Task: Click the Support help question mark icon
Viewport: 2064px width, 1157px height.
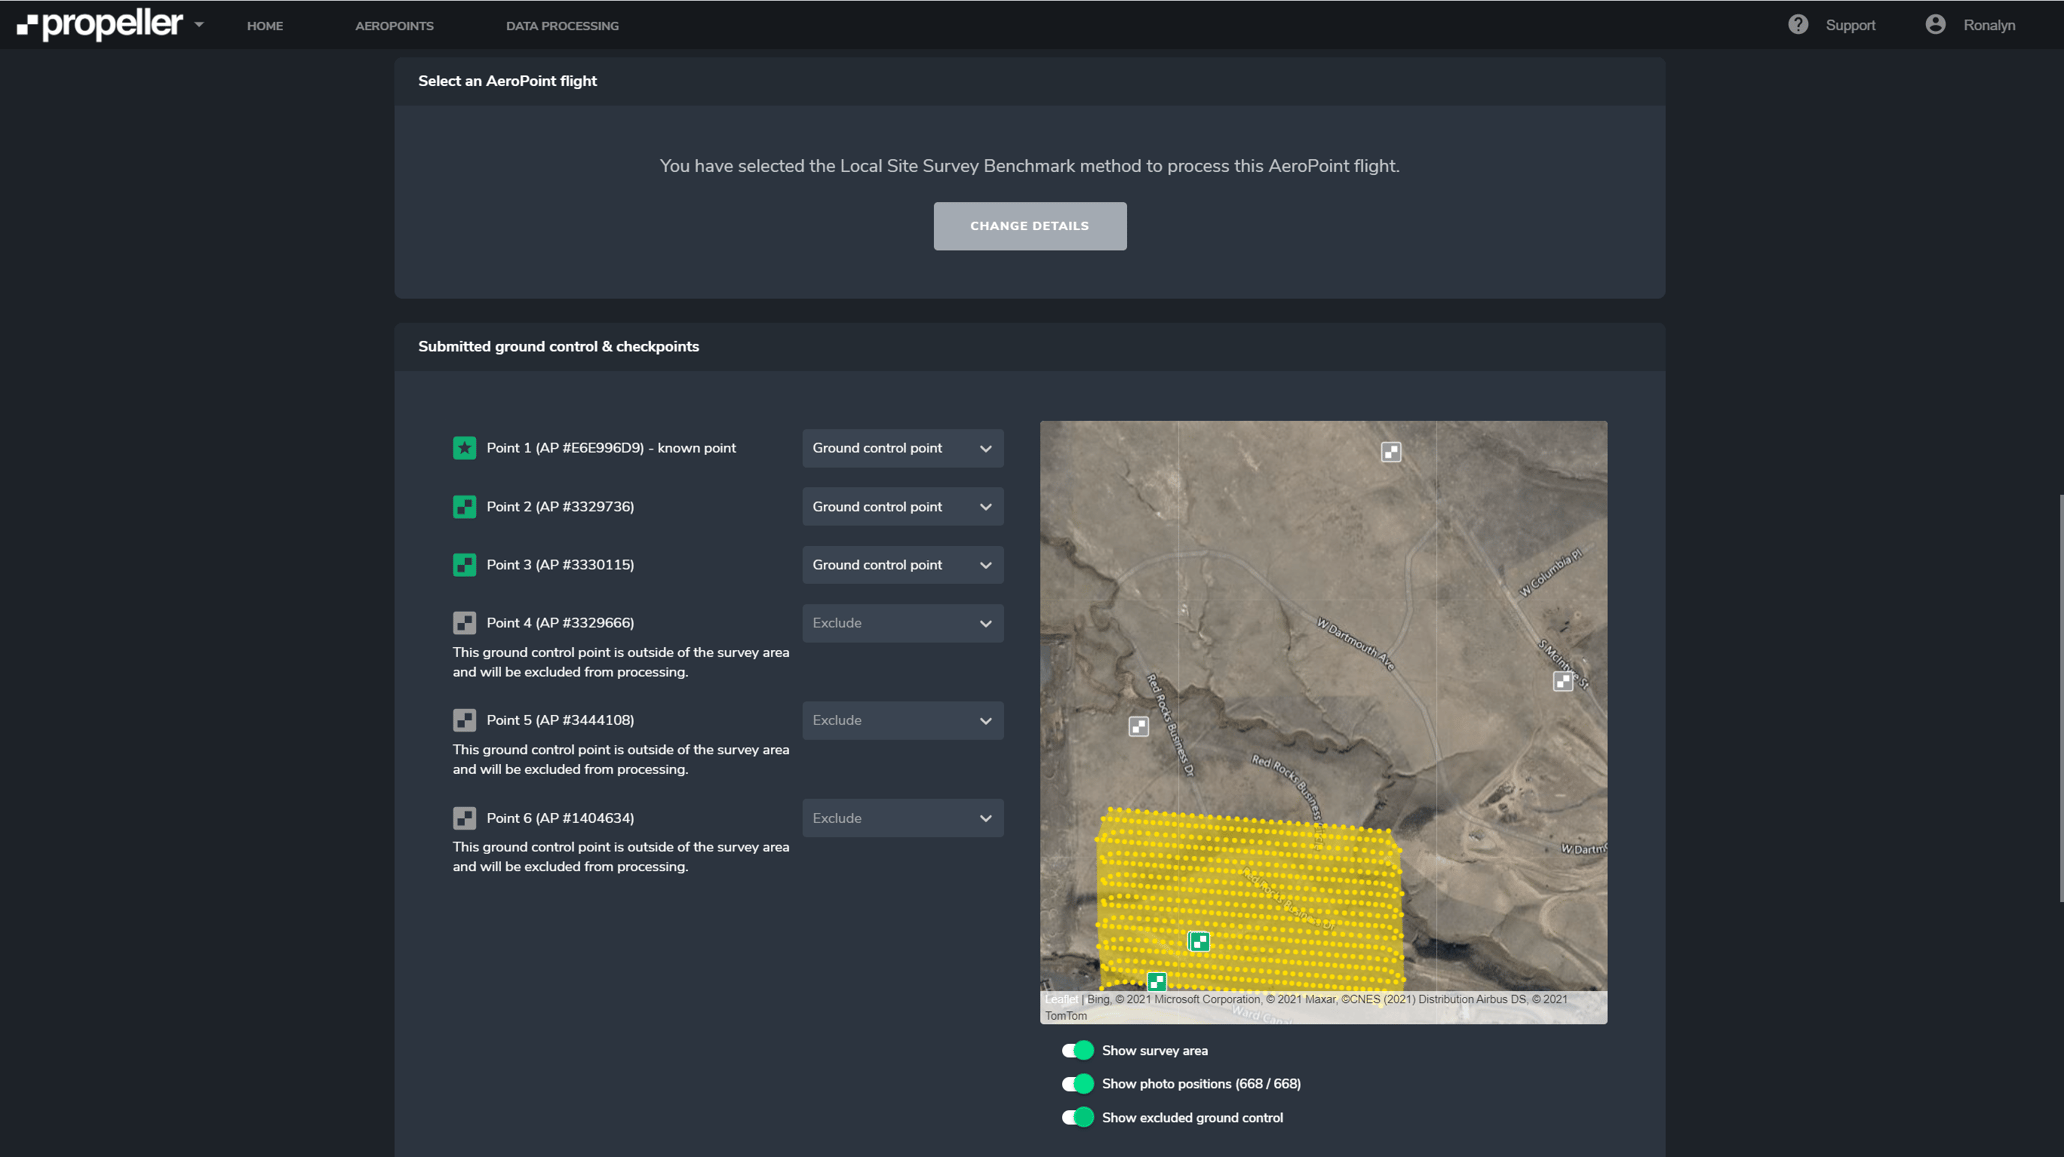Action: point(1798,25)
